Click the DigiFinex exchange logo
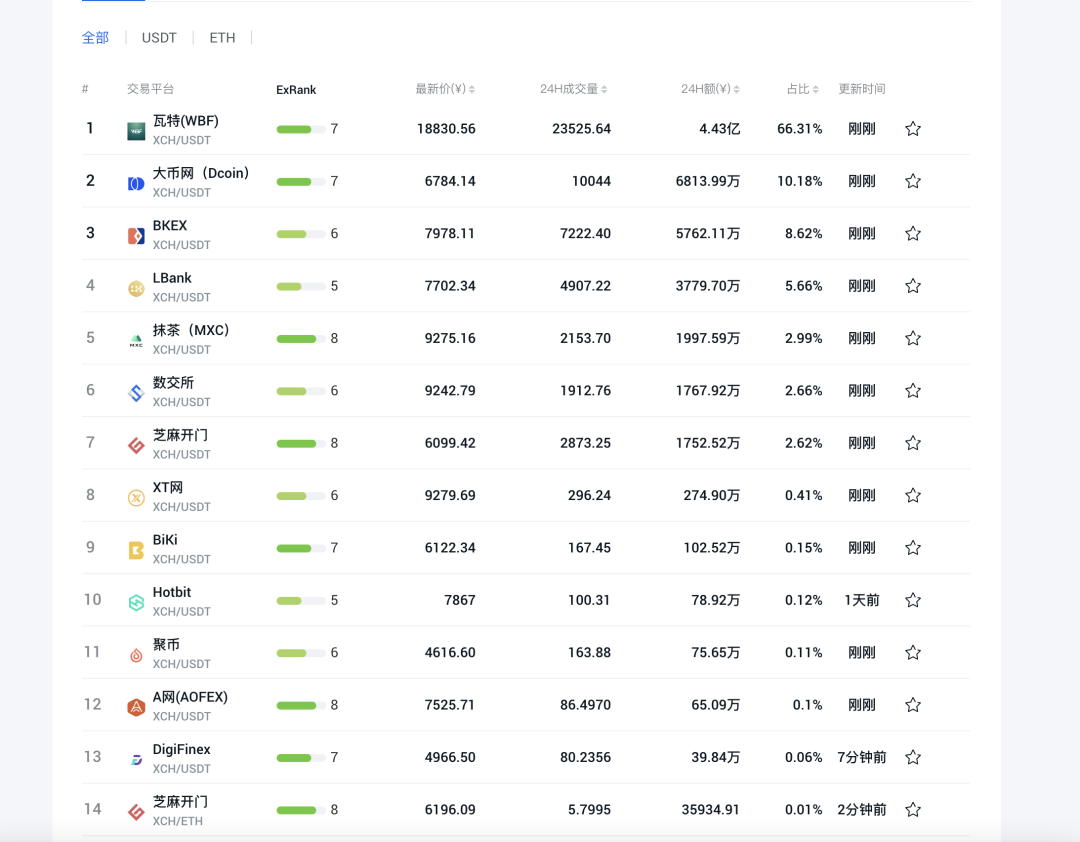Image resolution: width=1080 pixels, height=842 pixels. click(x=136, y=759)
